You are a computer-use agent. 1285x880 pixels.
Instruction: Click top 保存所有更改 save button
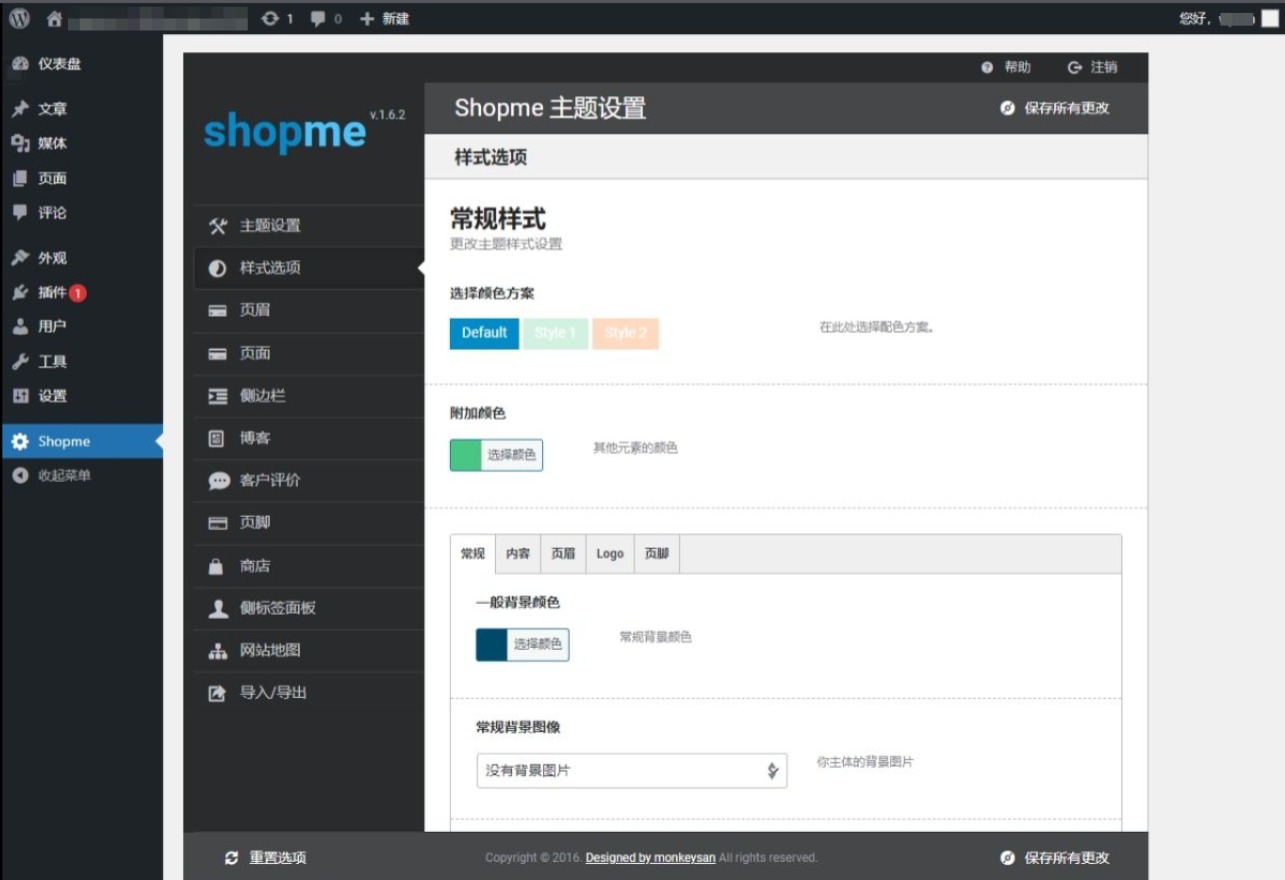1055,108
